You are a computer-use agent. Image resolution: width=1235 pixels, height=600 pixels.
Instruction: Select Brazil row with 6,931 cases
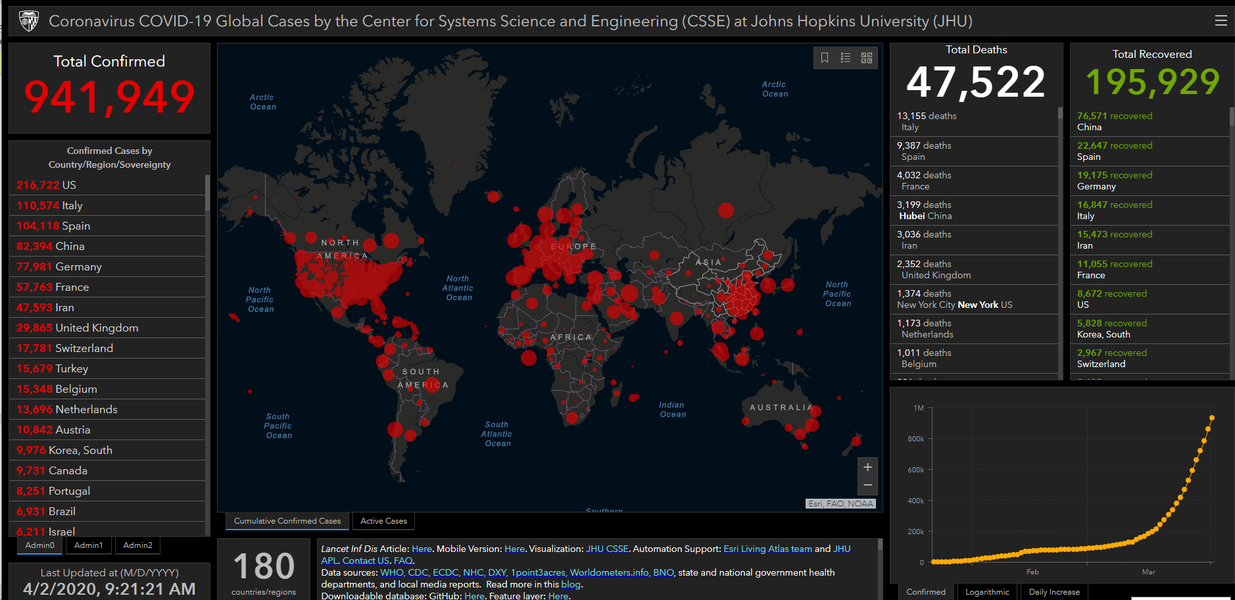[106, 511]
